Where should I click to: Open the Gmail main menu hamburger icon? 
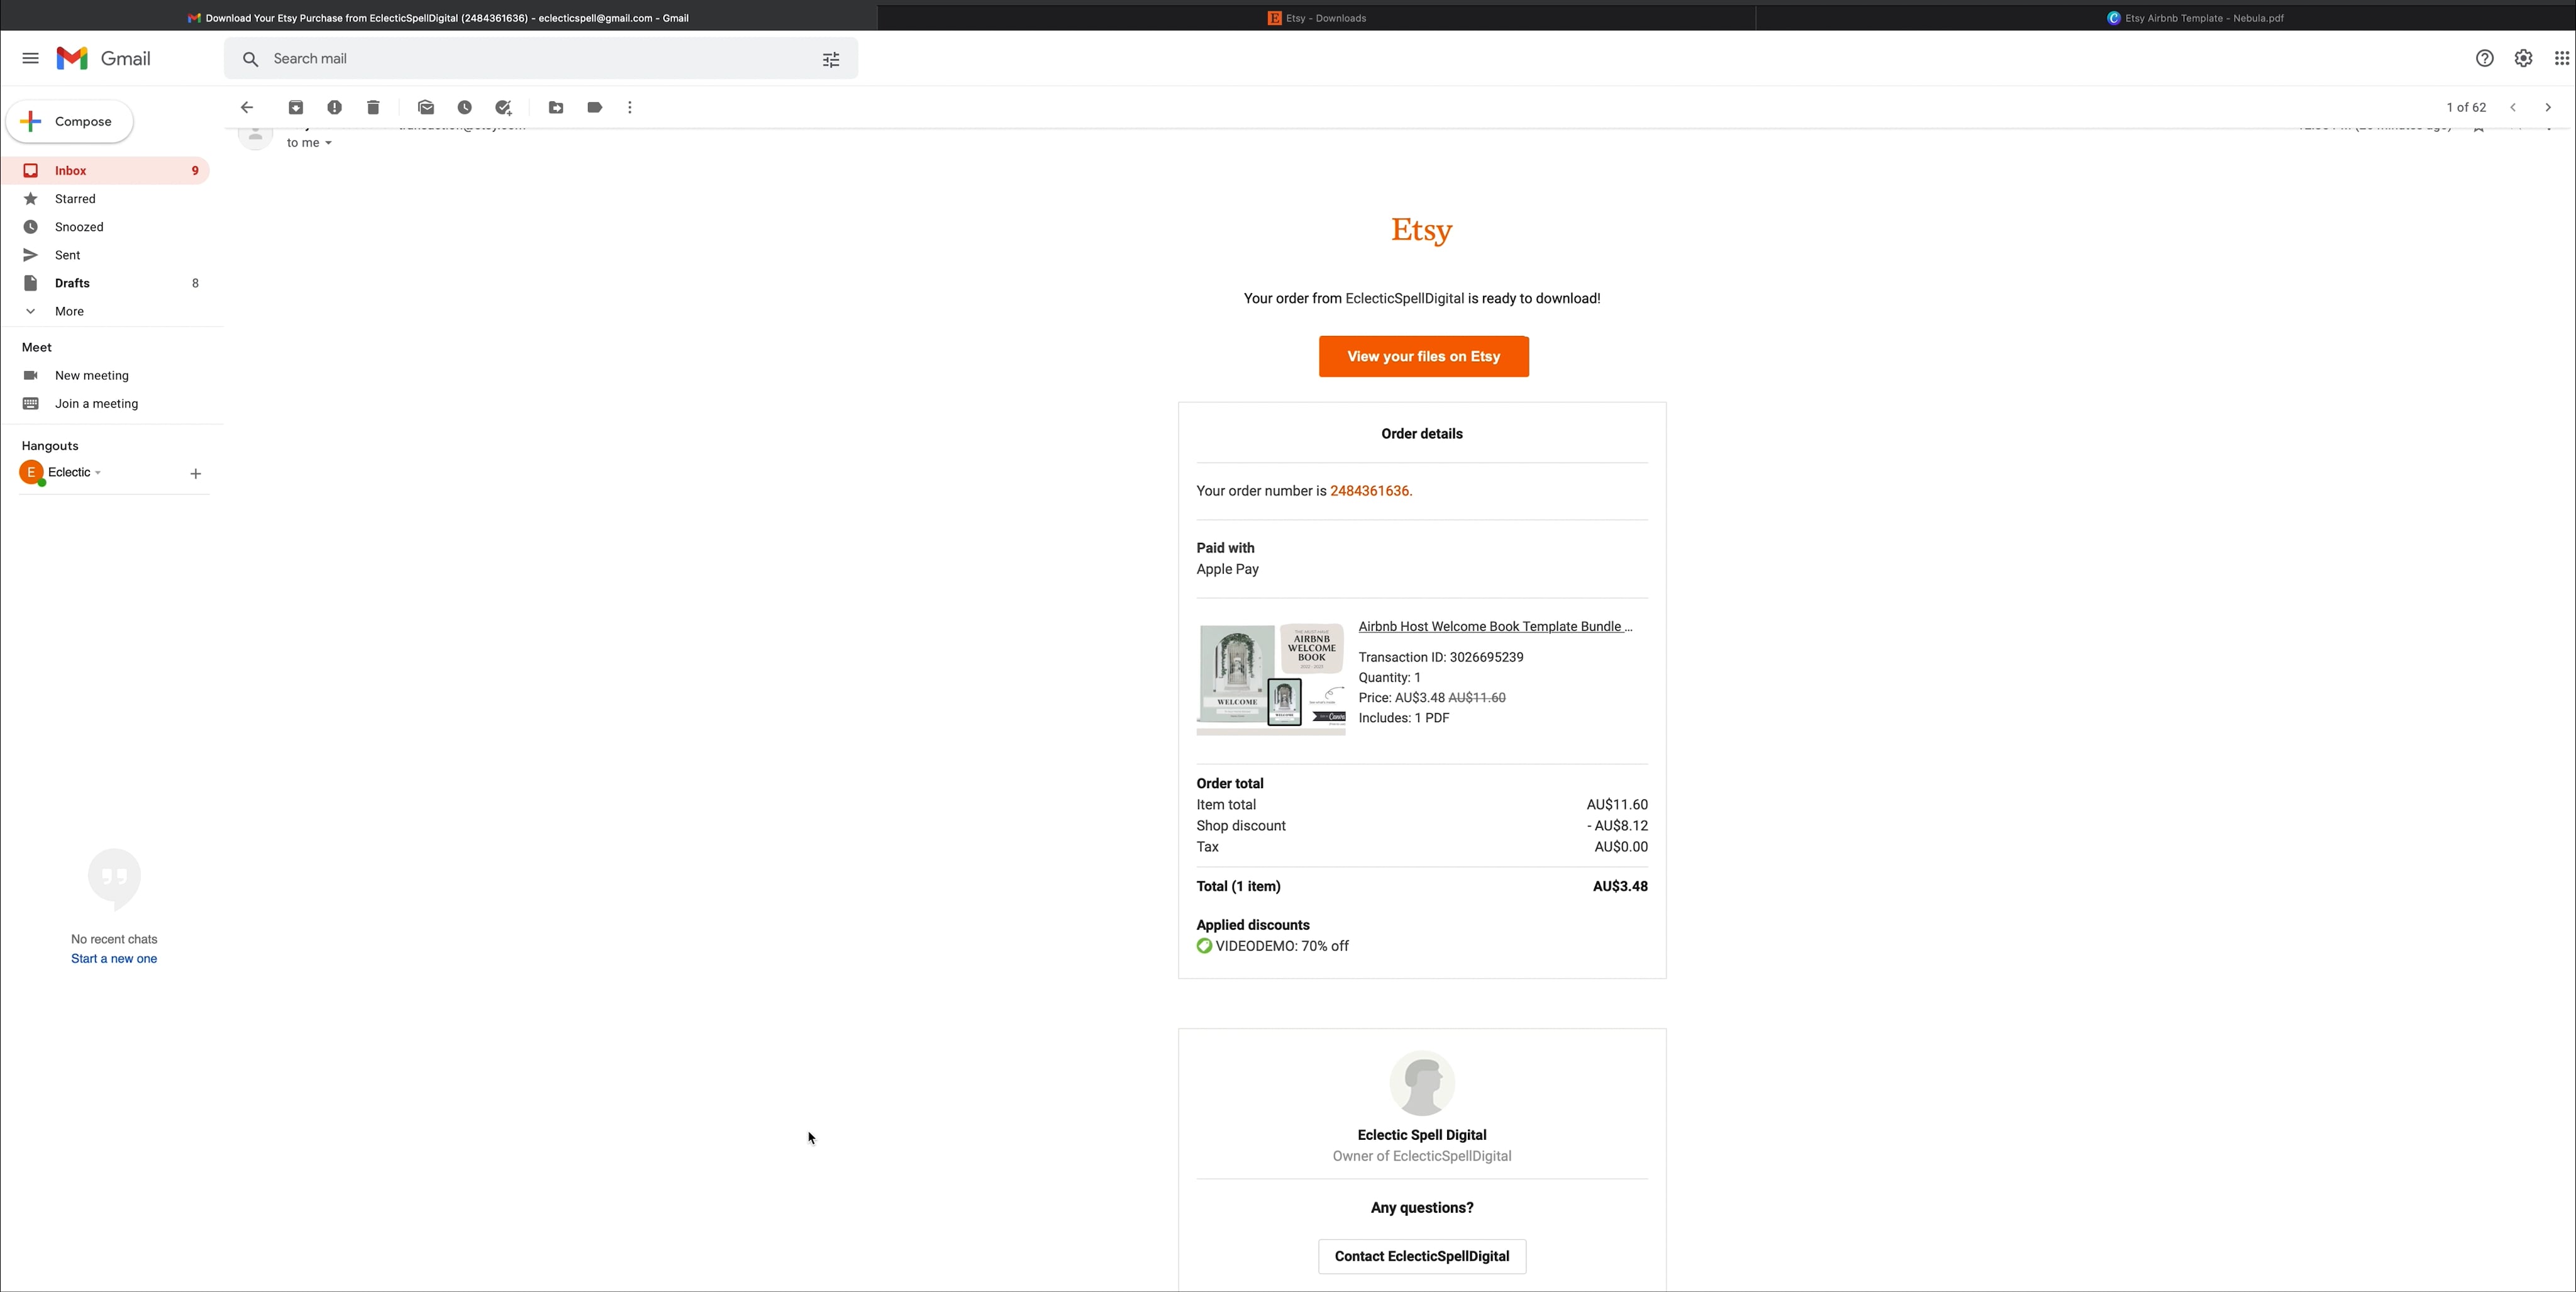point(30,58)
